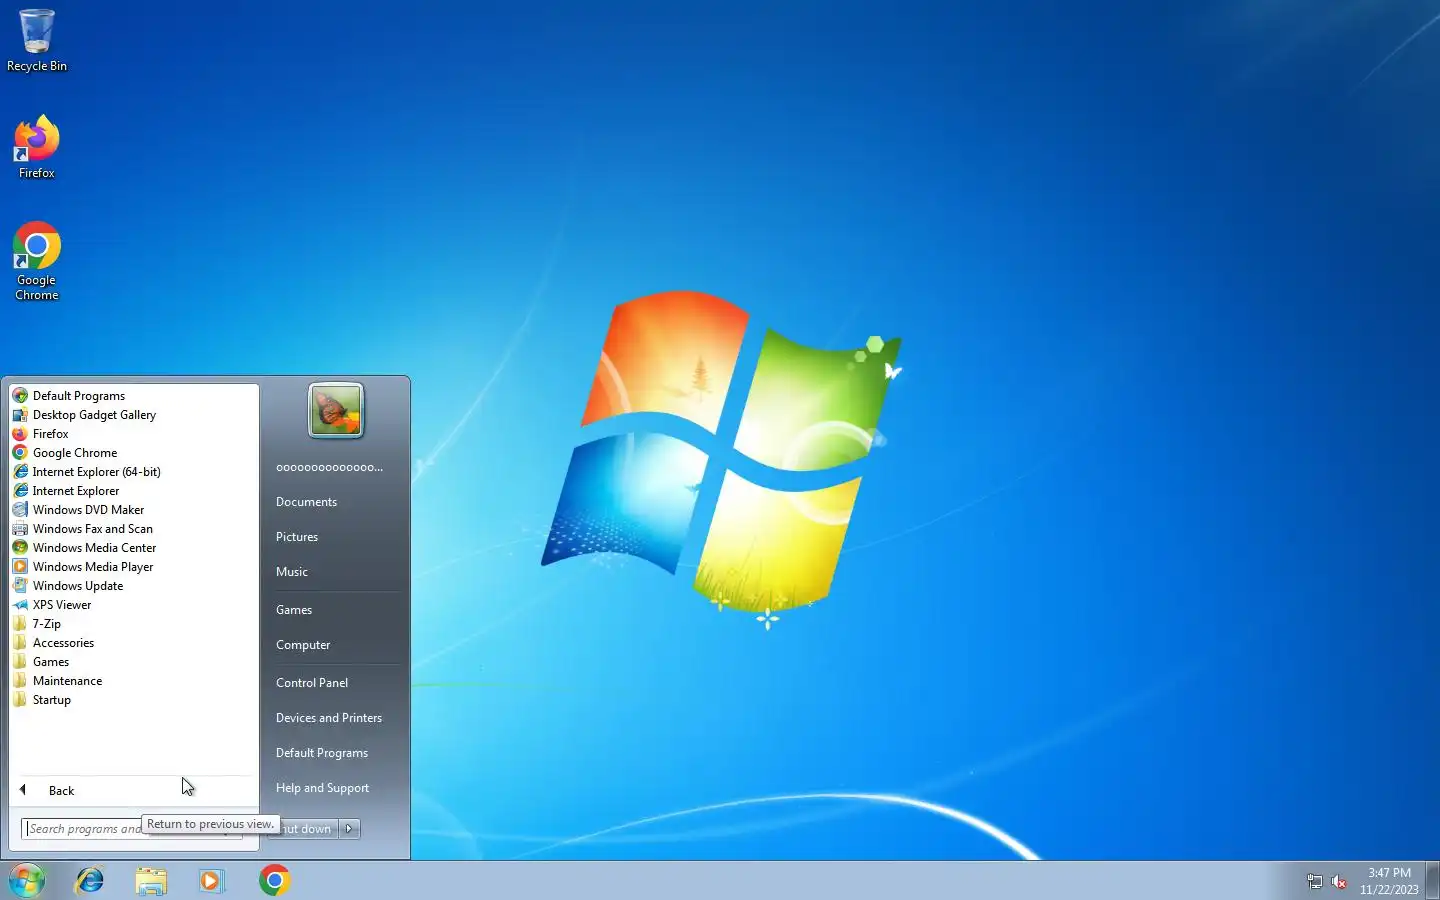
Task: Open the Recycle Bin desktop icon
Action: click(x=37, y=41)
